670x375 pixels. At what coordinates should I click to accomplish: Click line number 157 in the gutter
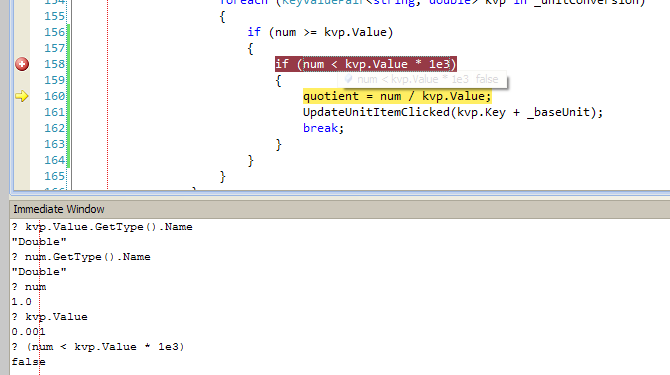point(55,48)
